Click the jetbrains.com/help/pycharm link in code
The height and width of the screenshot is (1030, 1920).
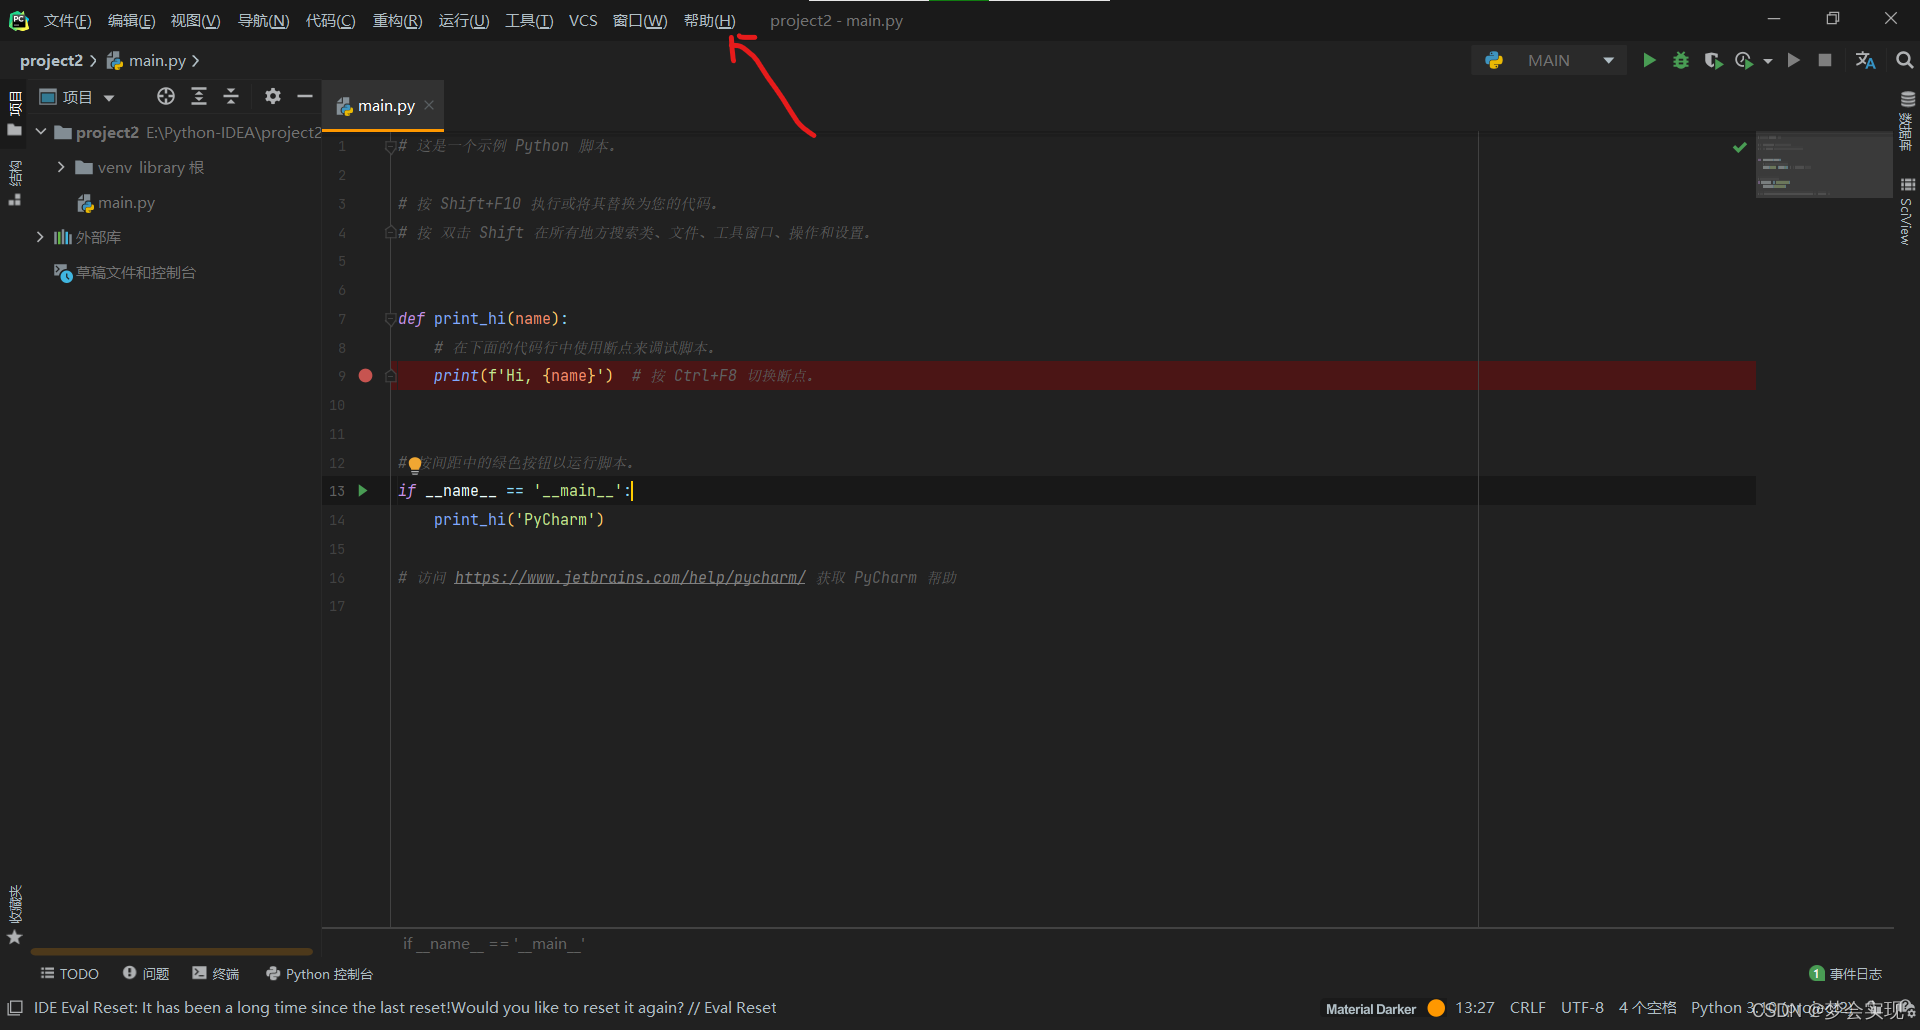click(630, 578)
